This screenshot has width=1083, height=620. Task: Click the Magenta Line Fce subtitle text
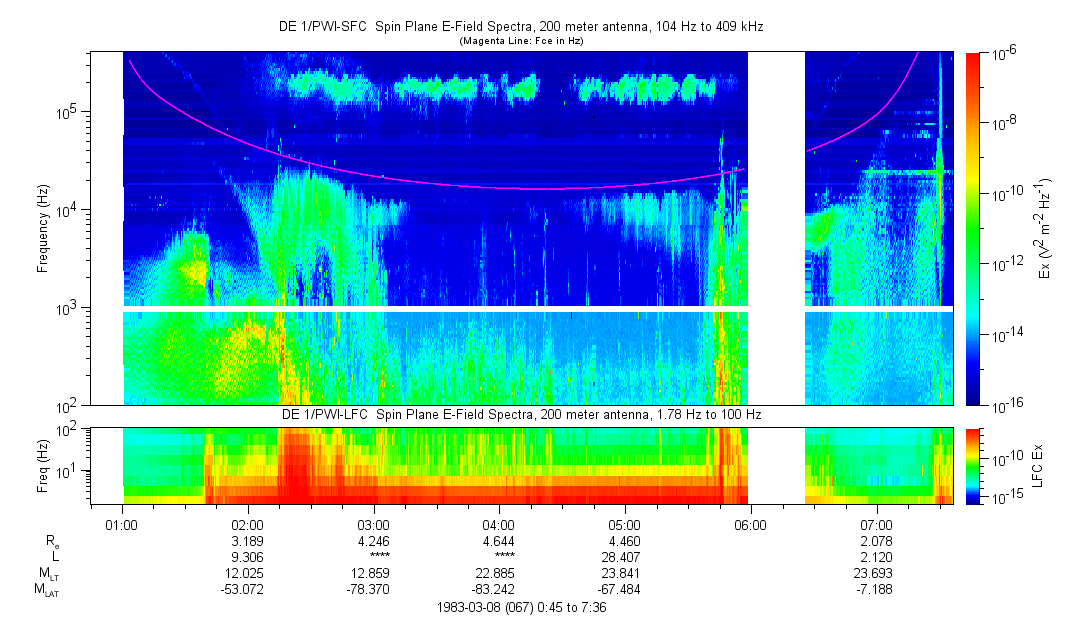tap(520, 41)
